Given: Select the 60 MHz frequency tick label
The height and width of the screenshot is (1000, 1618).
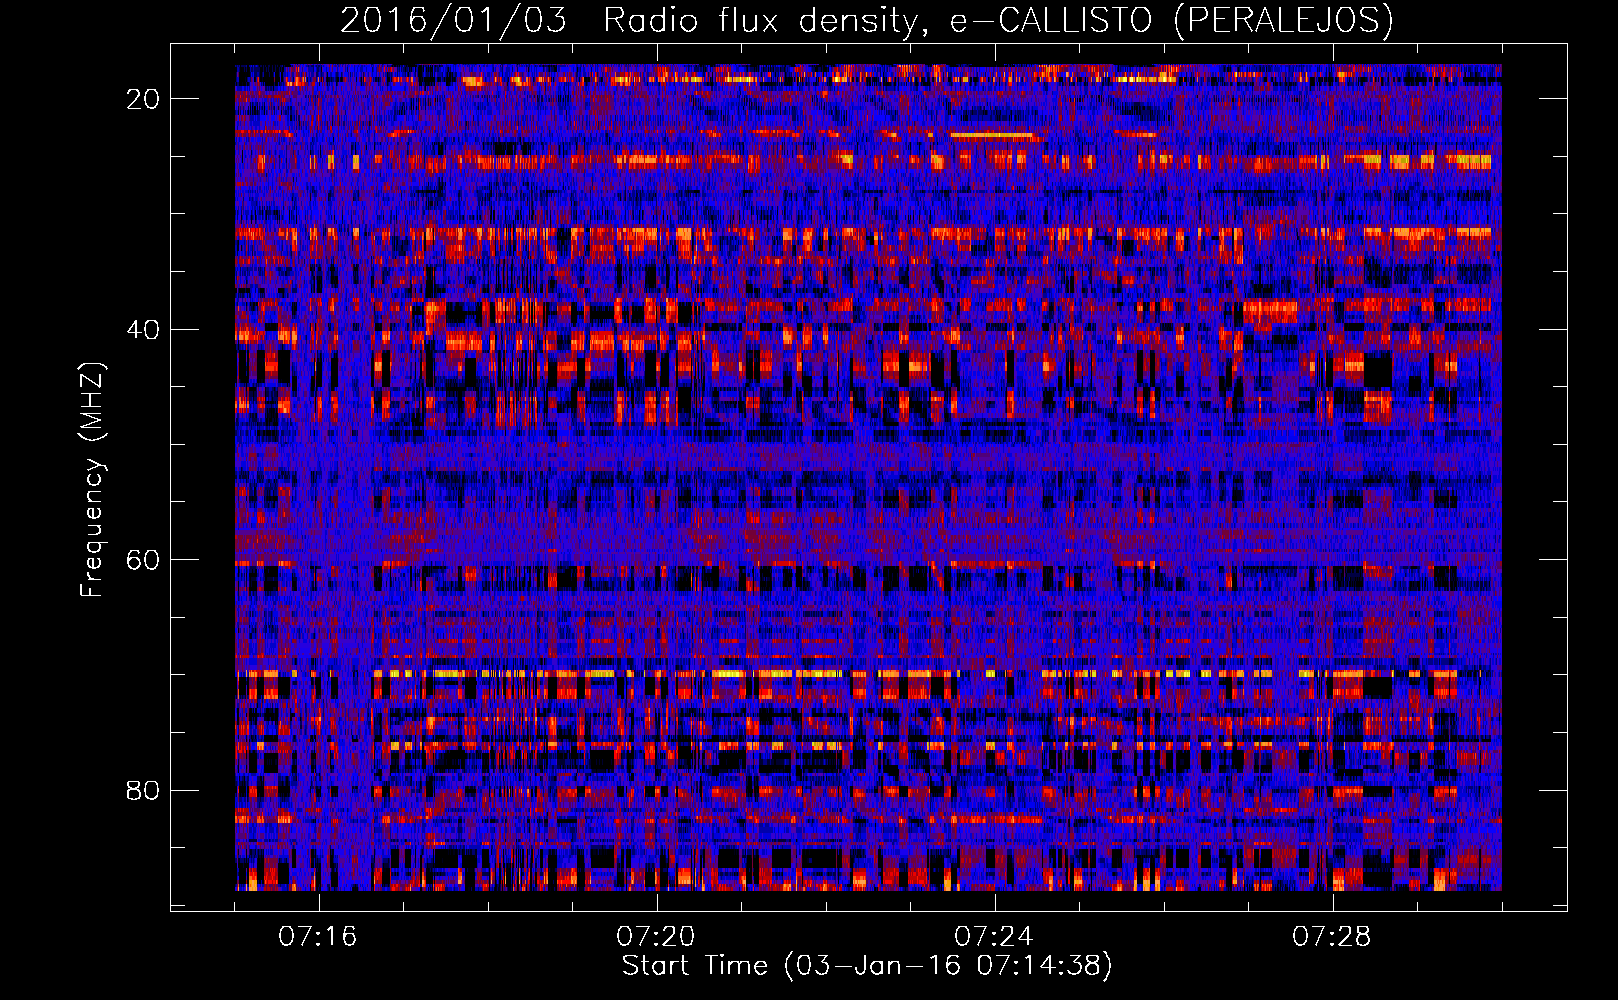Looking at the screenshot, I should coord(144,560).
